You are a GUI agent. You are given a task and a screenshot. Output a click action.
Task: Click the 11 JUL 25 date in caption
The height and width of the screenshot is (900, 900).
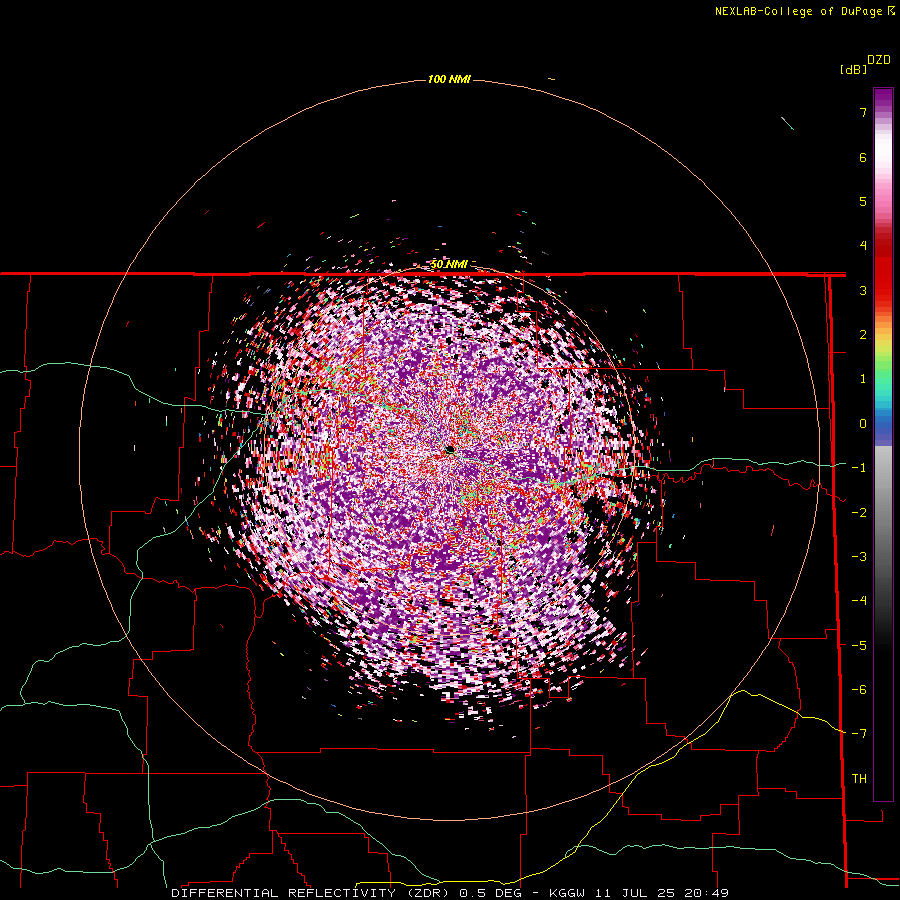click(x=636, y=893)
